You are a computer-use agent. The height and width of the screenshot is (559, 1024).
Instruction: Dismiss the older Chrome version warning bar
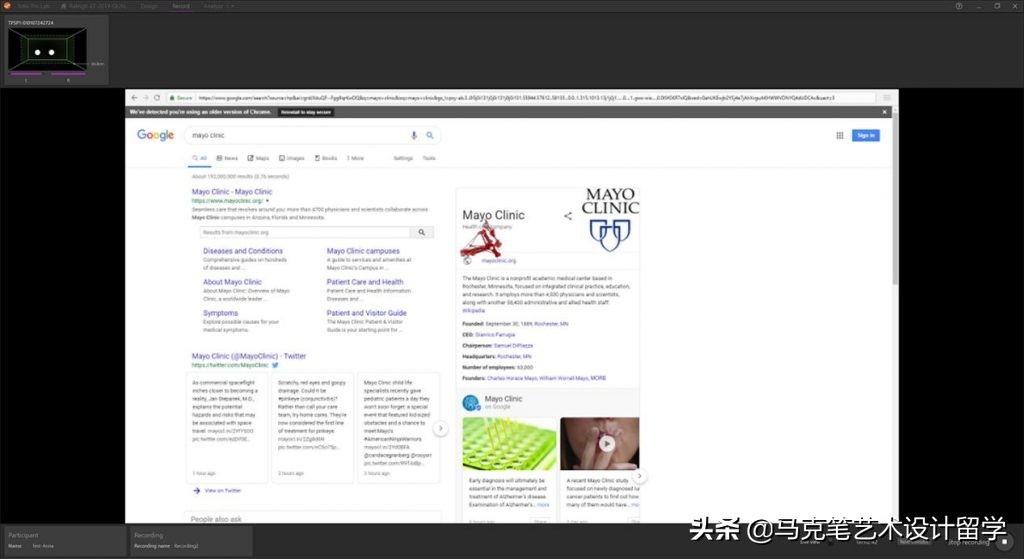pos(885,112)
